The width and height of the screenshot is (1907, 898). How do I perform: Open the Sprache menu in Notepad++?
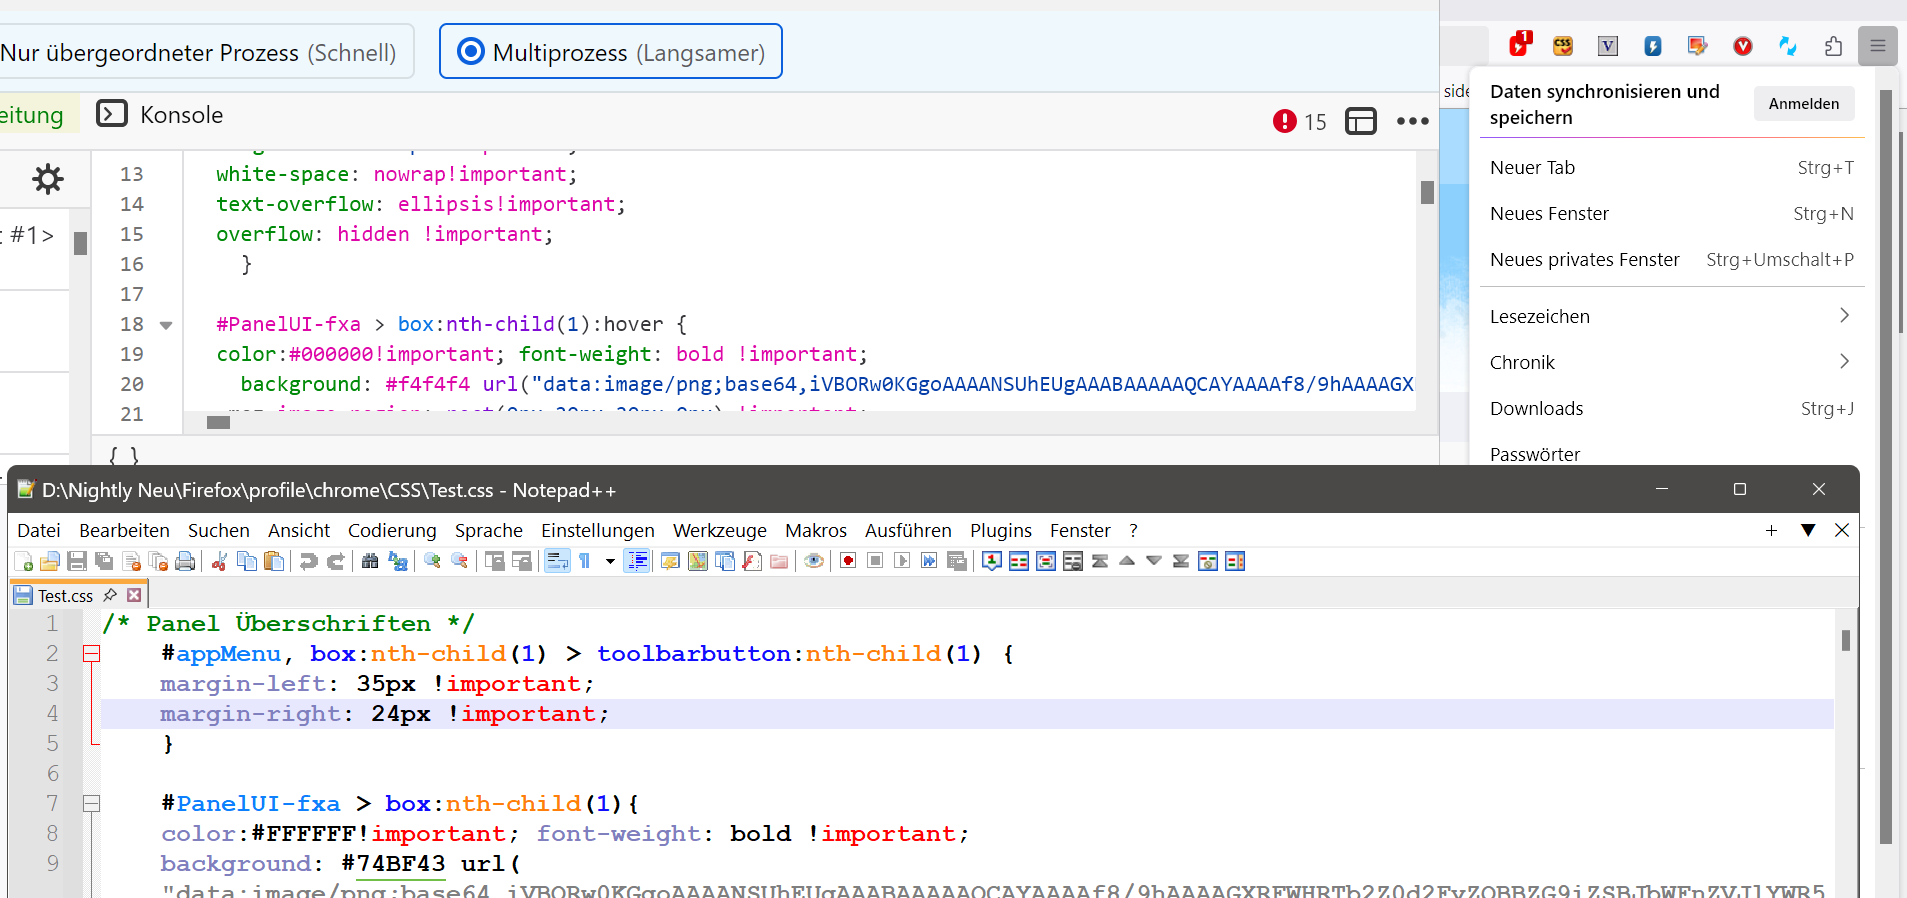[x=488, y=530]
